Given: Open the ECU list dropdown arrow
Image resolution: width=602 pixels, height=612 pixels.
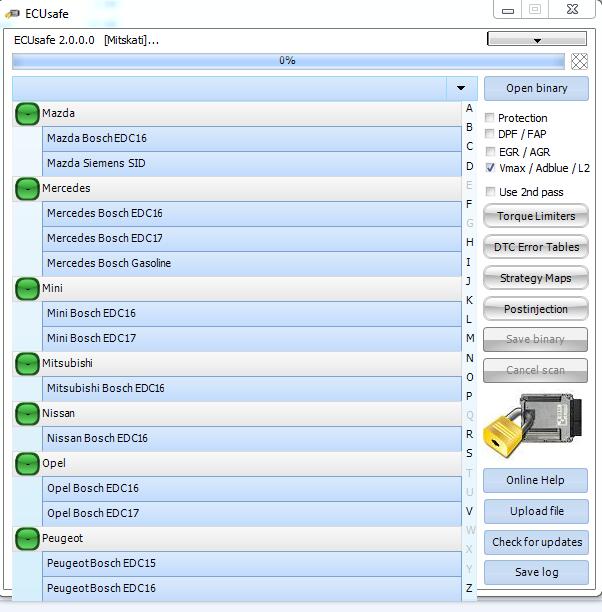Looking at the screenshot, I should (461, 88).
